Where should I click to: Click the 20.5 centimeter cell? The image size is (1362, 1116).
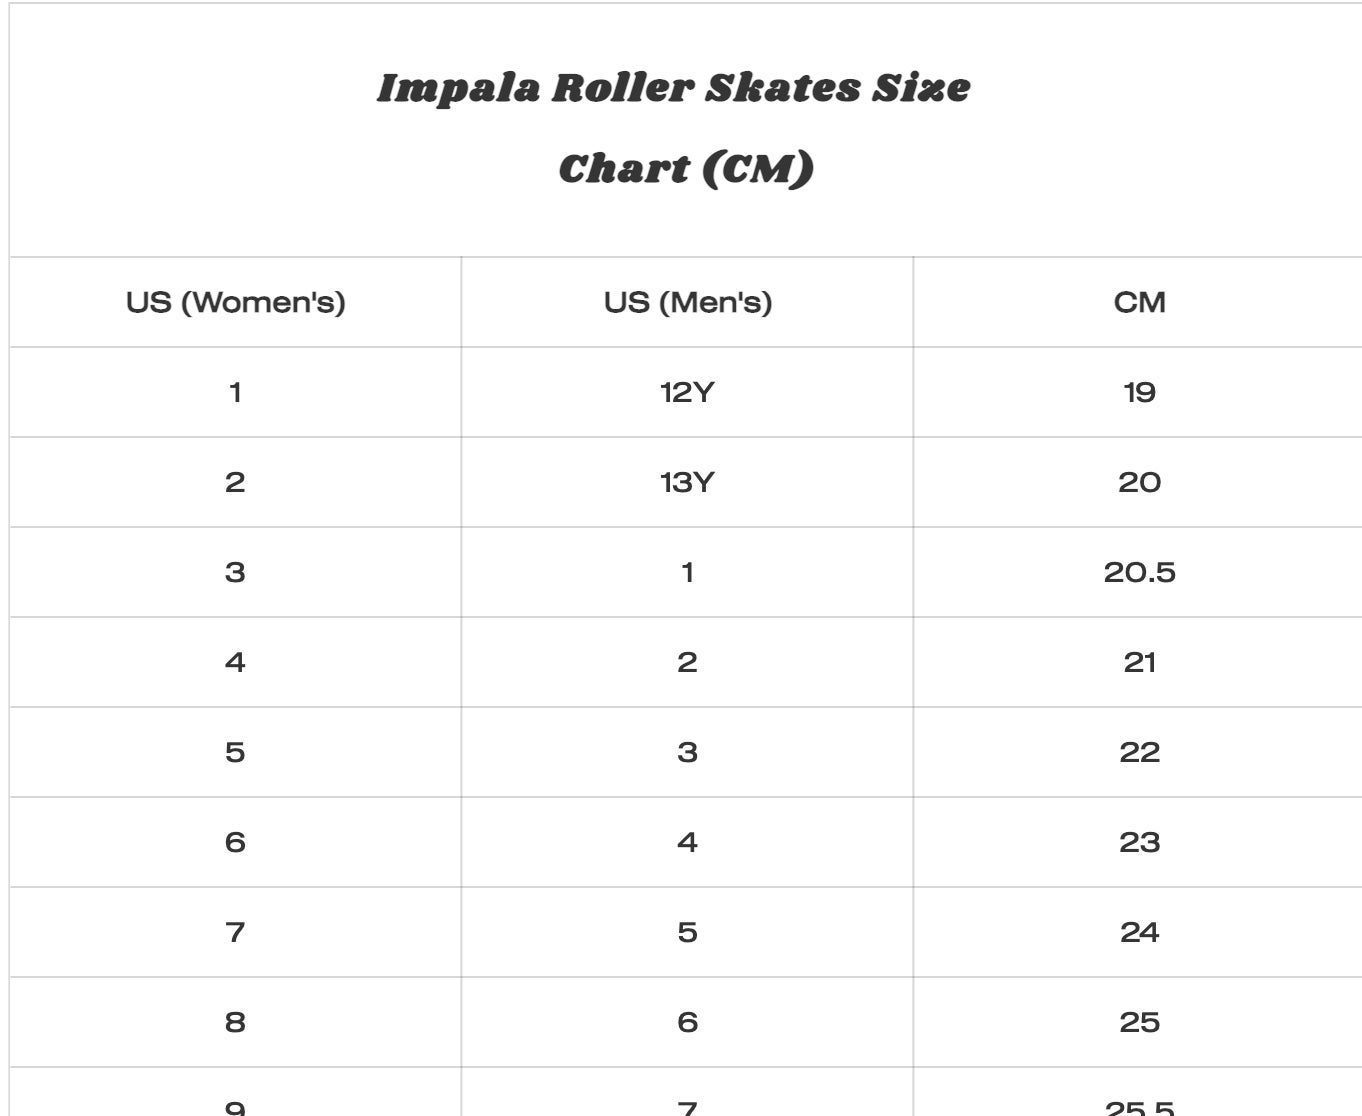pyautogui.click(x=1139, y=572)
